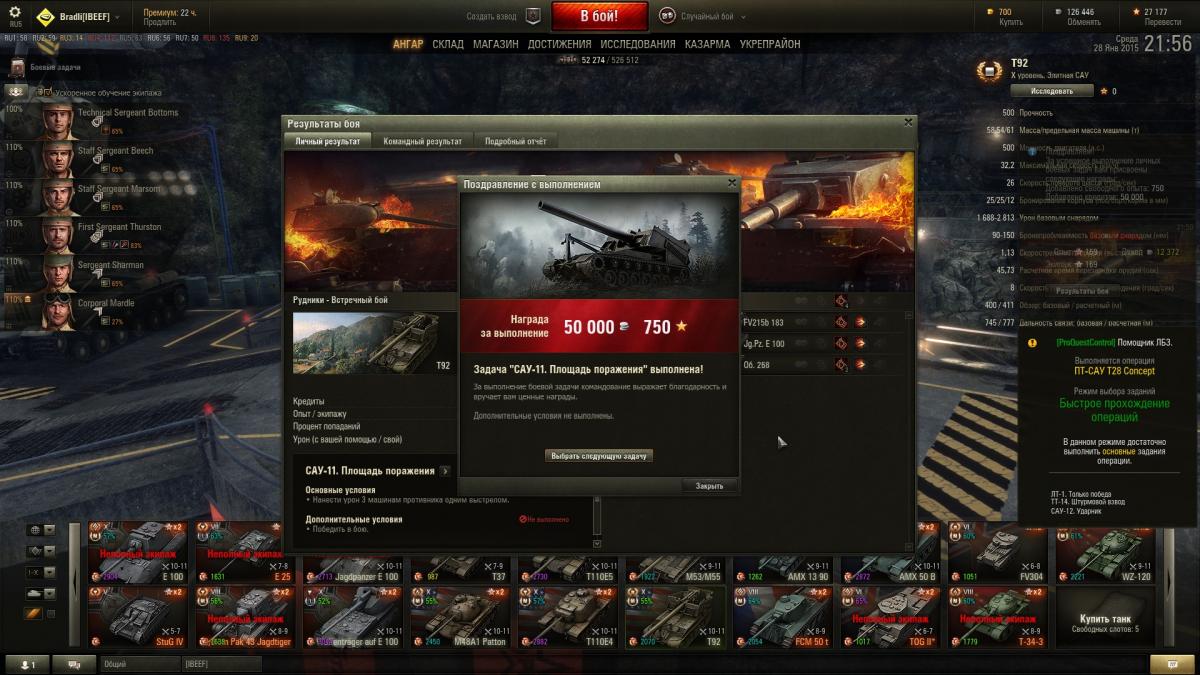This screenshot has height=675, width=1200.
Task: Select the random battle mode icon
Action: point(667,16)
